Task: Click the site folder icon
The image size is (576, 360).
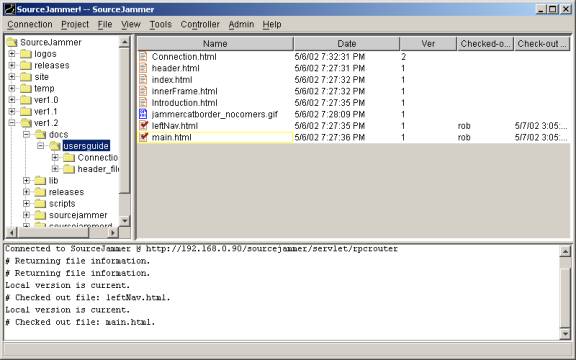Action: (x=26, y=77)
